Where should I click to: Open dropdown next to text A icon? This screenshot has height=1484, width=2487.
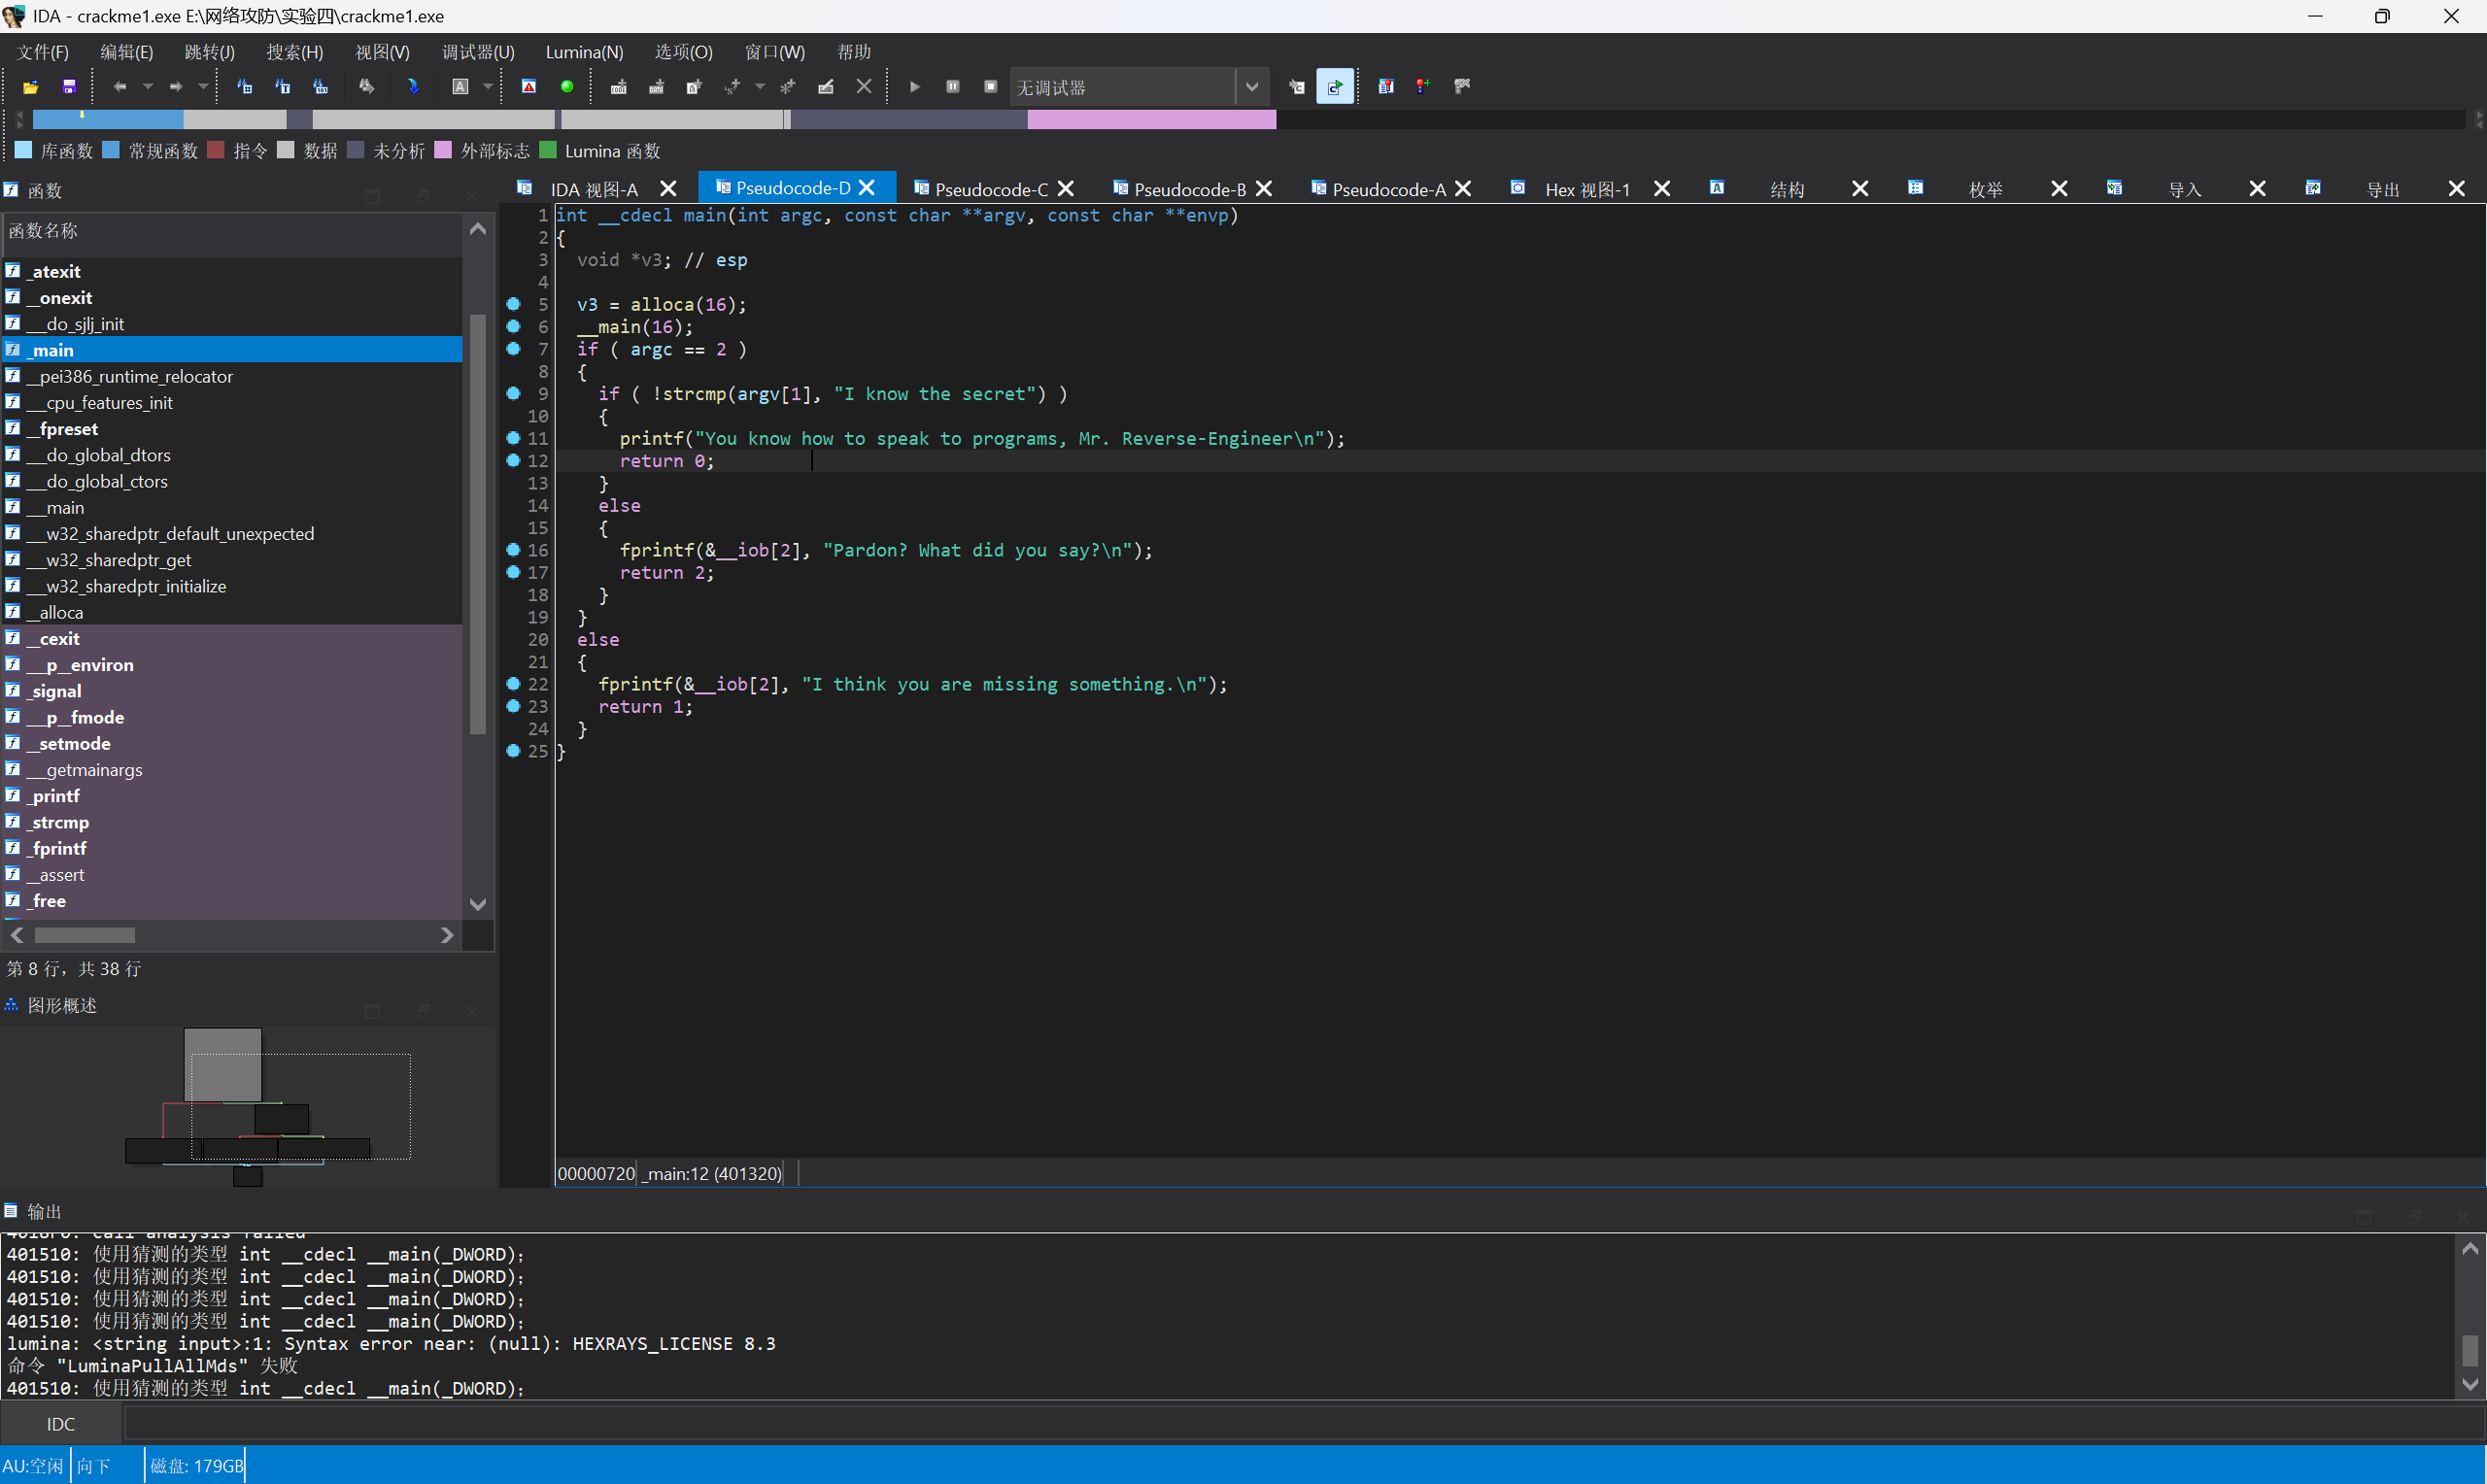click(x=488, y=87)
